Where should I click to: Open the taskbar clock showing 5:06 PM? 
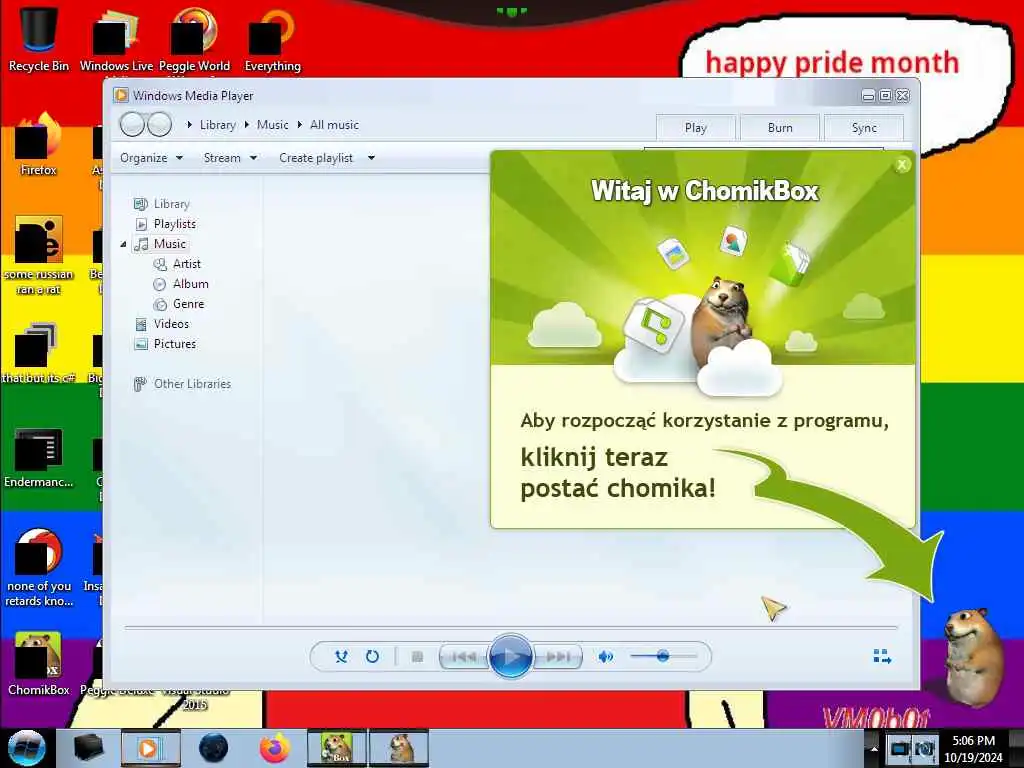[x=973, y=748]
